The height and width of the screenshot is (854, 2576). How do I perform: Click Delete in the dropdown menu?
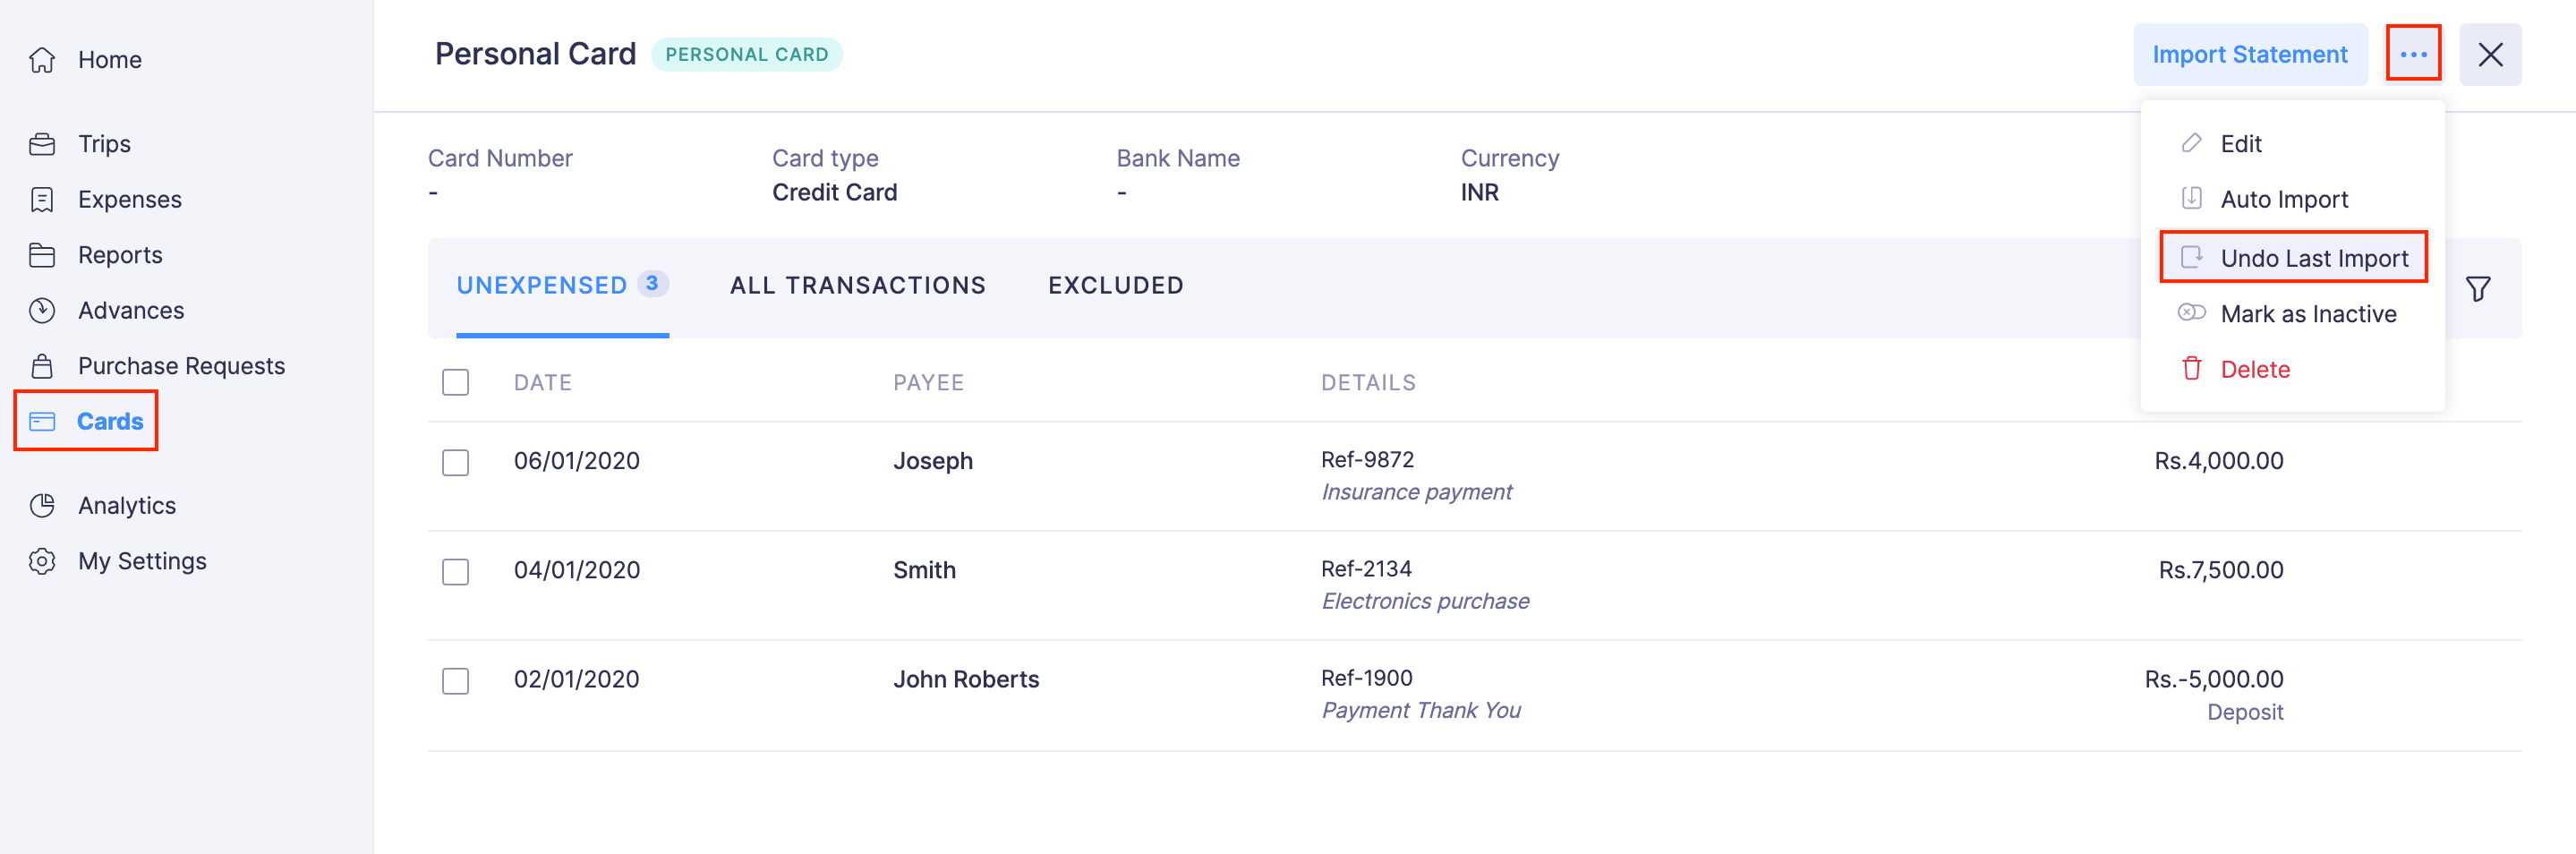2254,369
